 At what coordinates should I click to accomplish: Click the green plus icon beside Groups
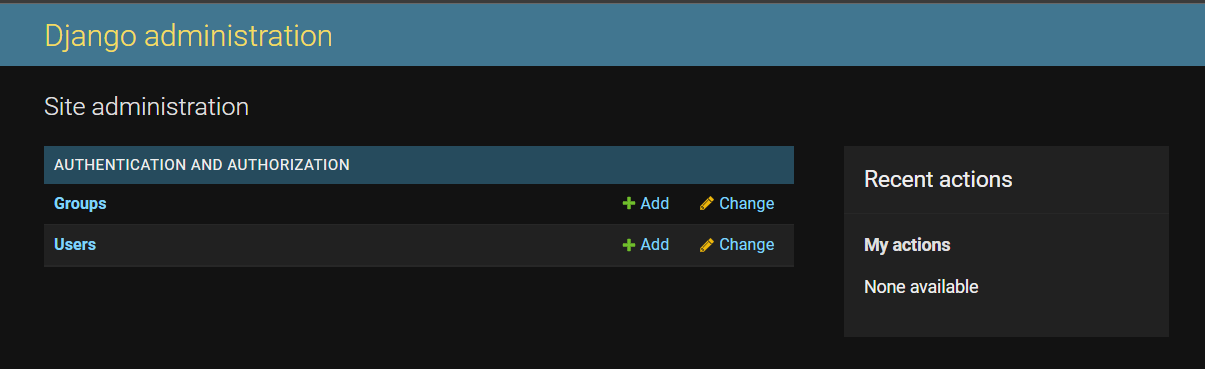click(629, 203)
